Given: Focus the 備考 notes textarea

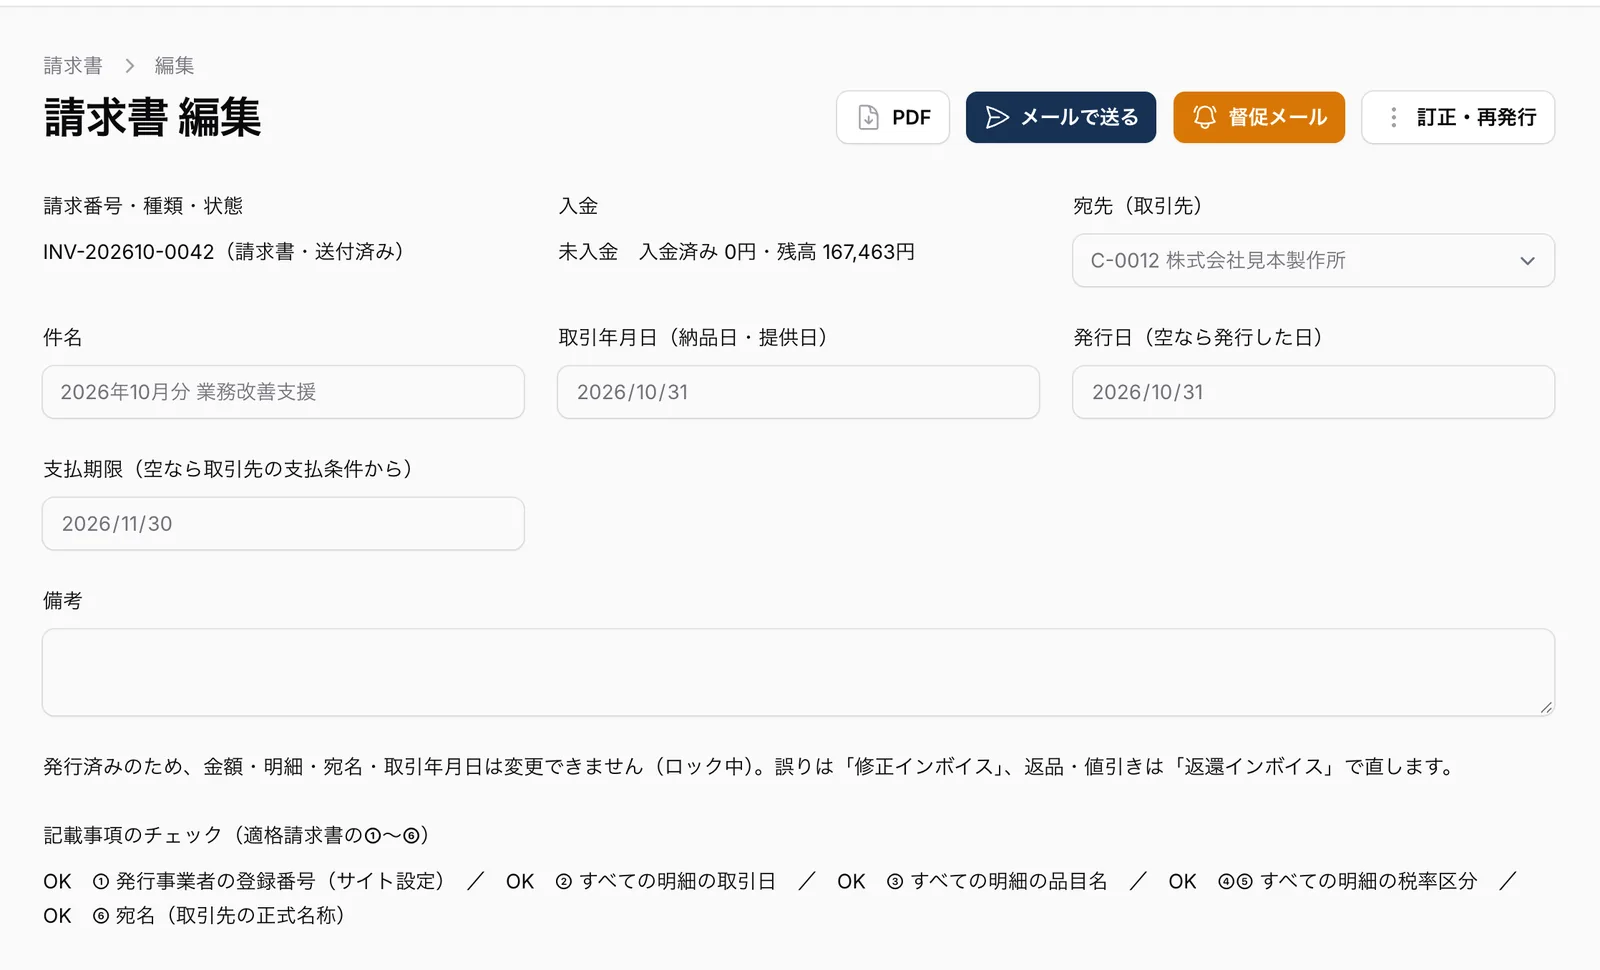Looking at the screenshot, I should click(798, 672).
